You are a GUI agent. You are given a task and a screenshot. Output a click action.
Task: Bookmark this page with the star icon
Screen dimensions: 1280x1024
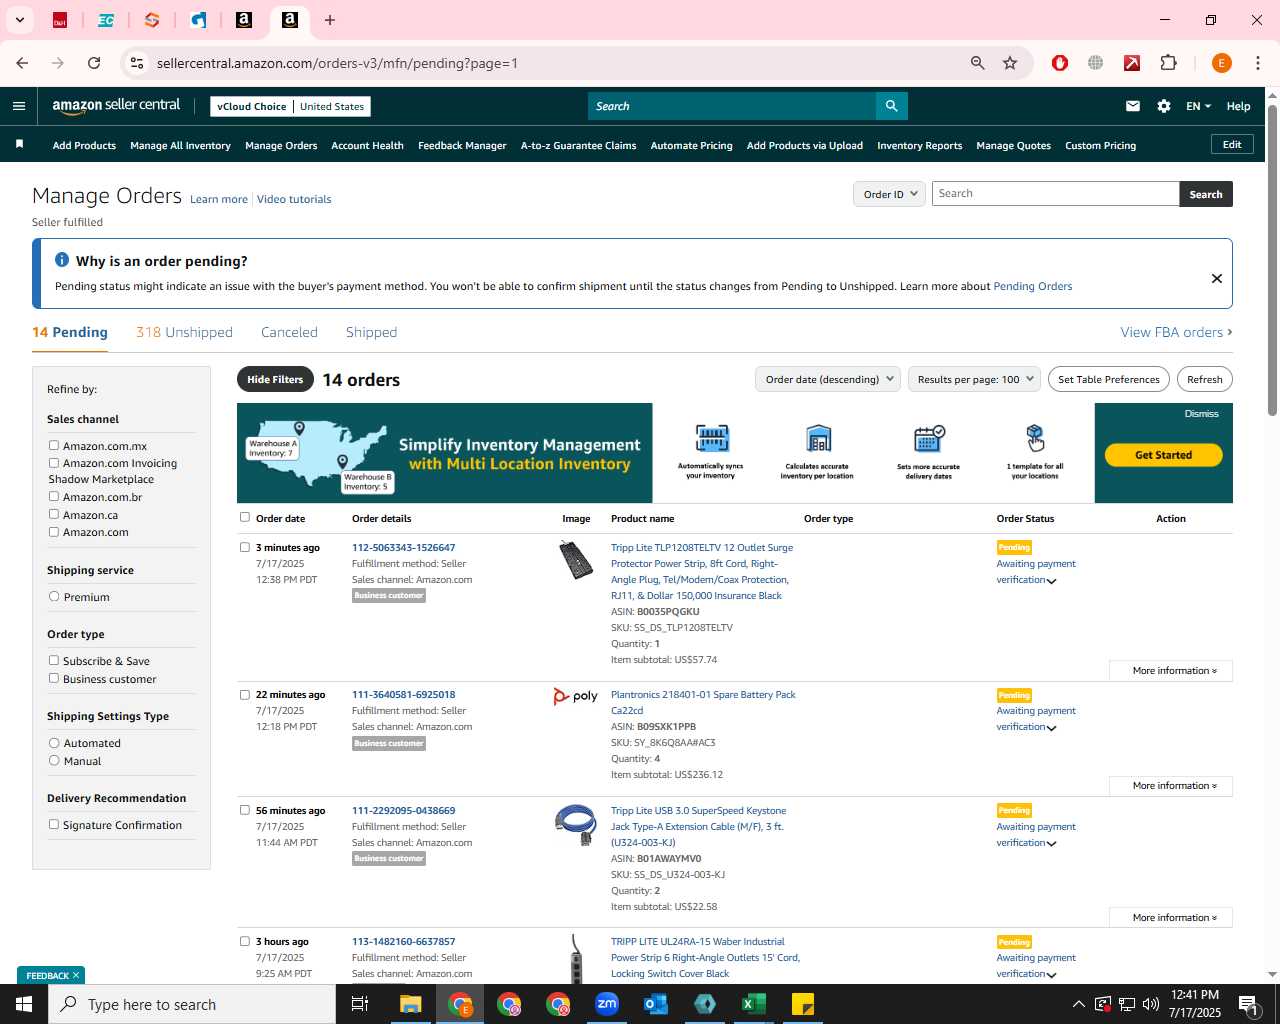click(x=1010, y=63)
